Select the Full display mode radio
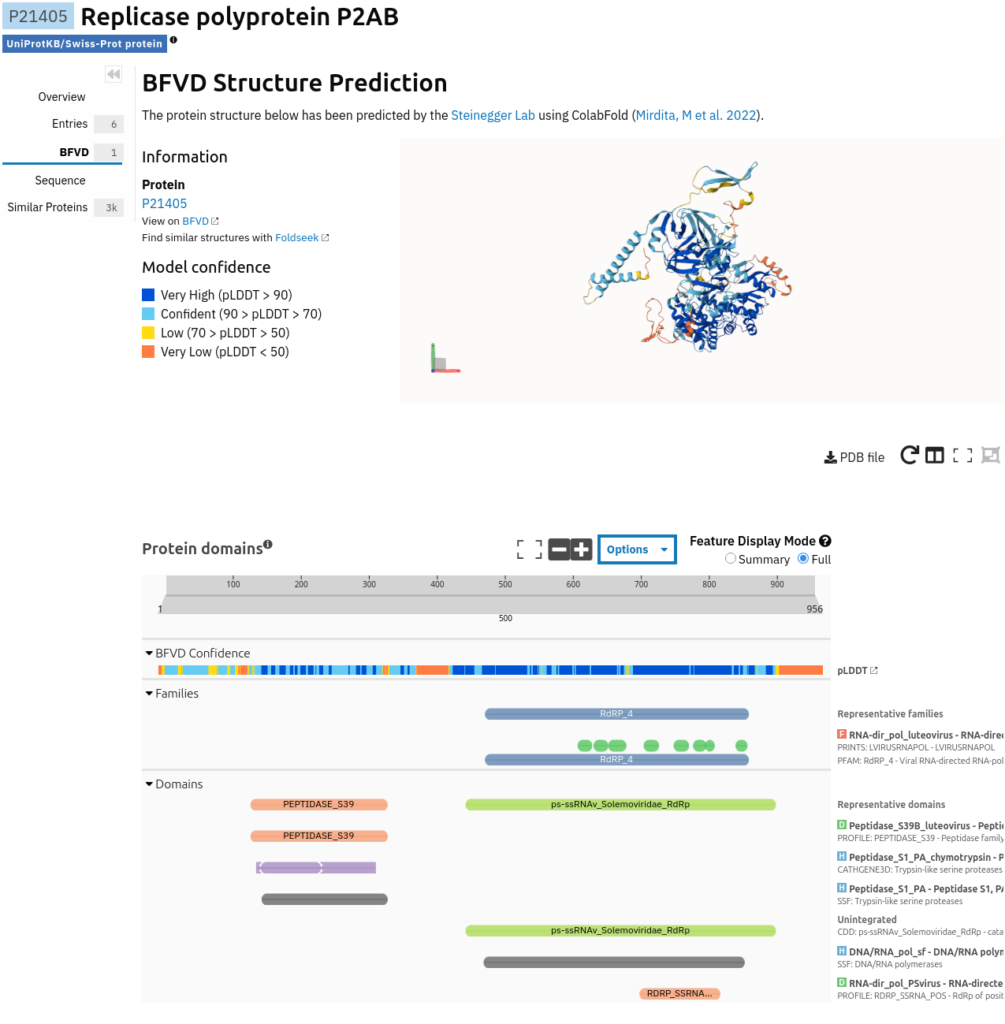The width and height of the screenshot is (1005, 1024). [803, 558]
